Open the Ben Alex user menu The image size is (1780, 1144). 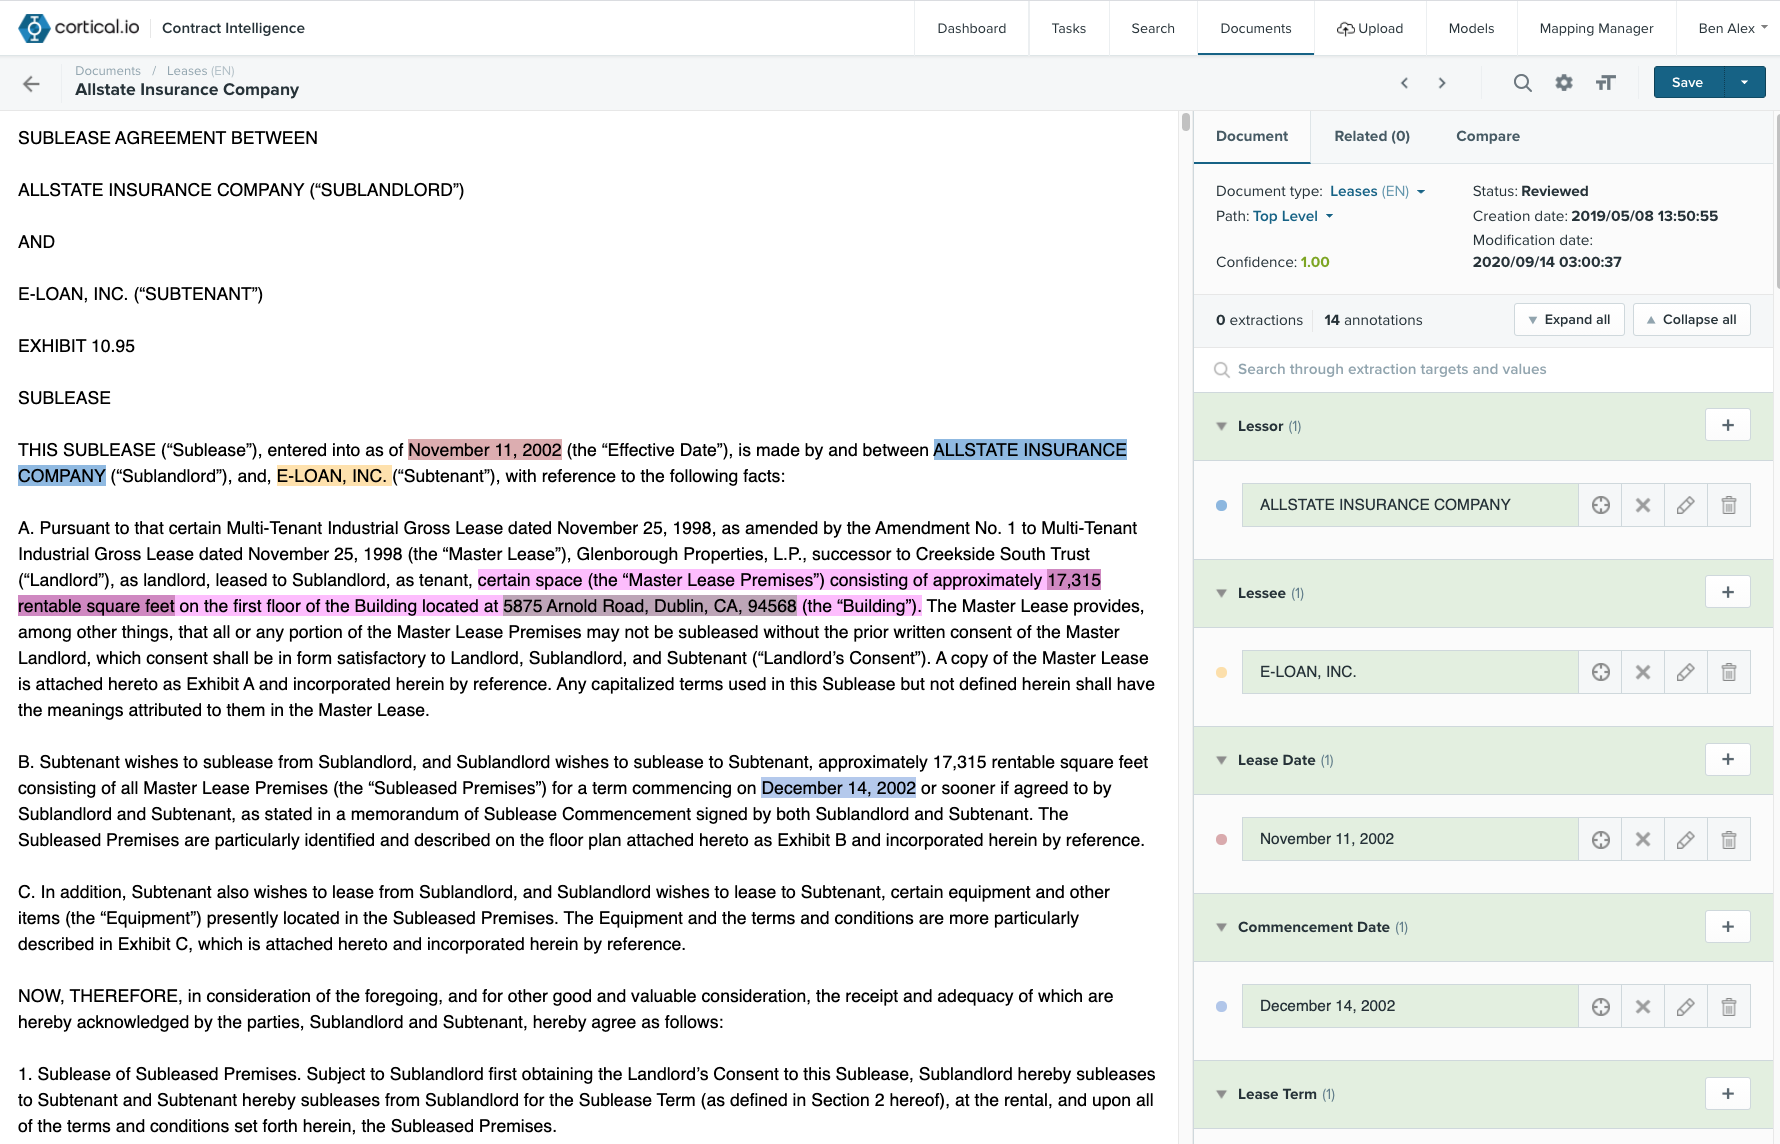tap(1733, 28)
